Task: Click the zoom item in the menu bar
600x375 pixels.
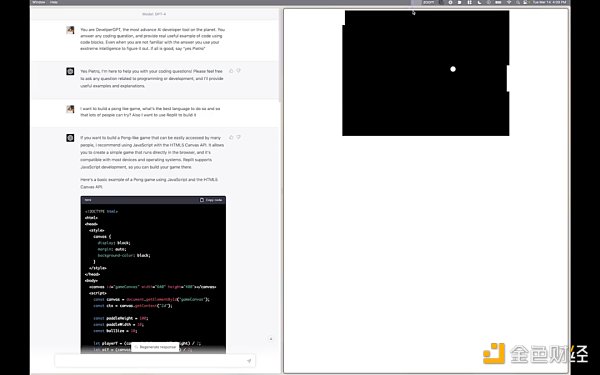Action: [428, 2]
